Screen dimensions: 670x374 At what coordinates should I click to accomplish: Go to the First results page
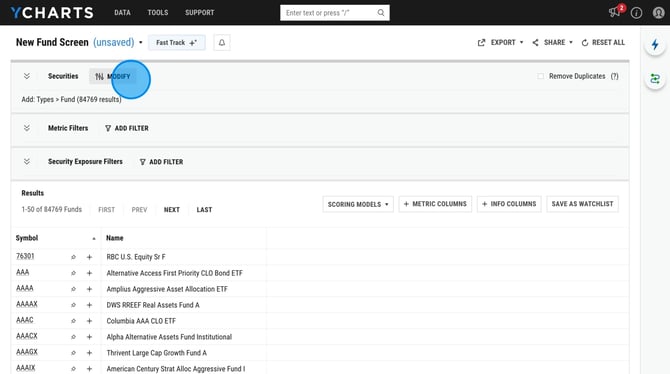(106, 209)
